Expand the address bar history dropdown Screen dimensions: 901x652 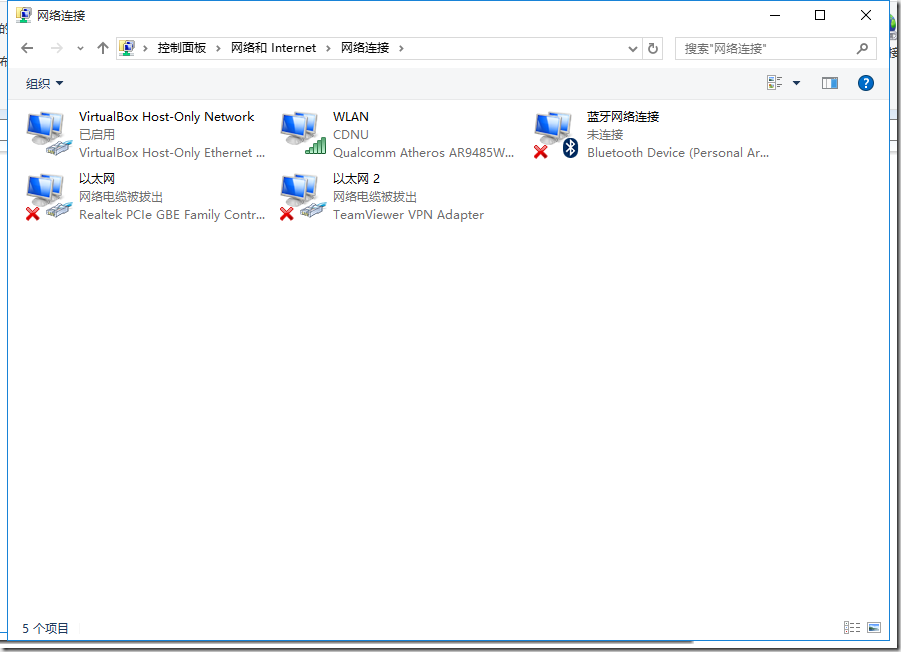point(633,49)
